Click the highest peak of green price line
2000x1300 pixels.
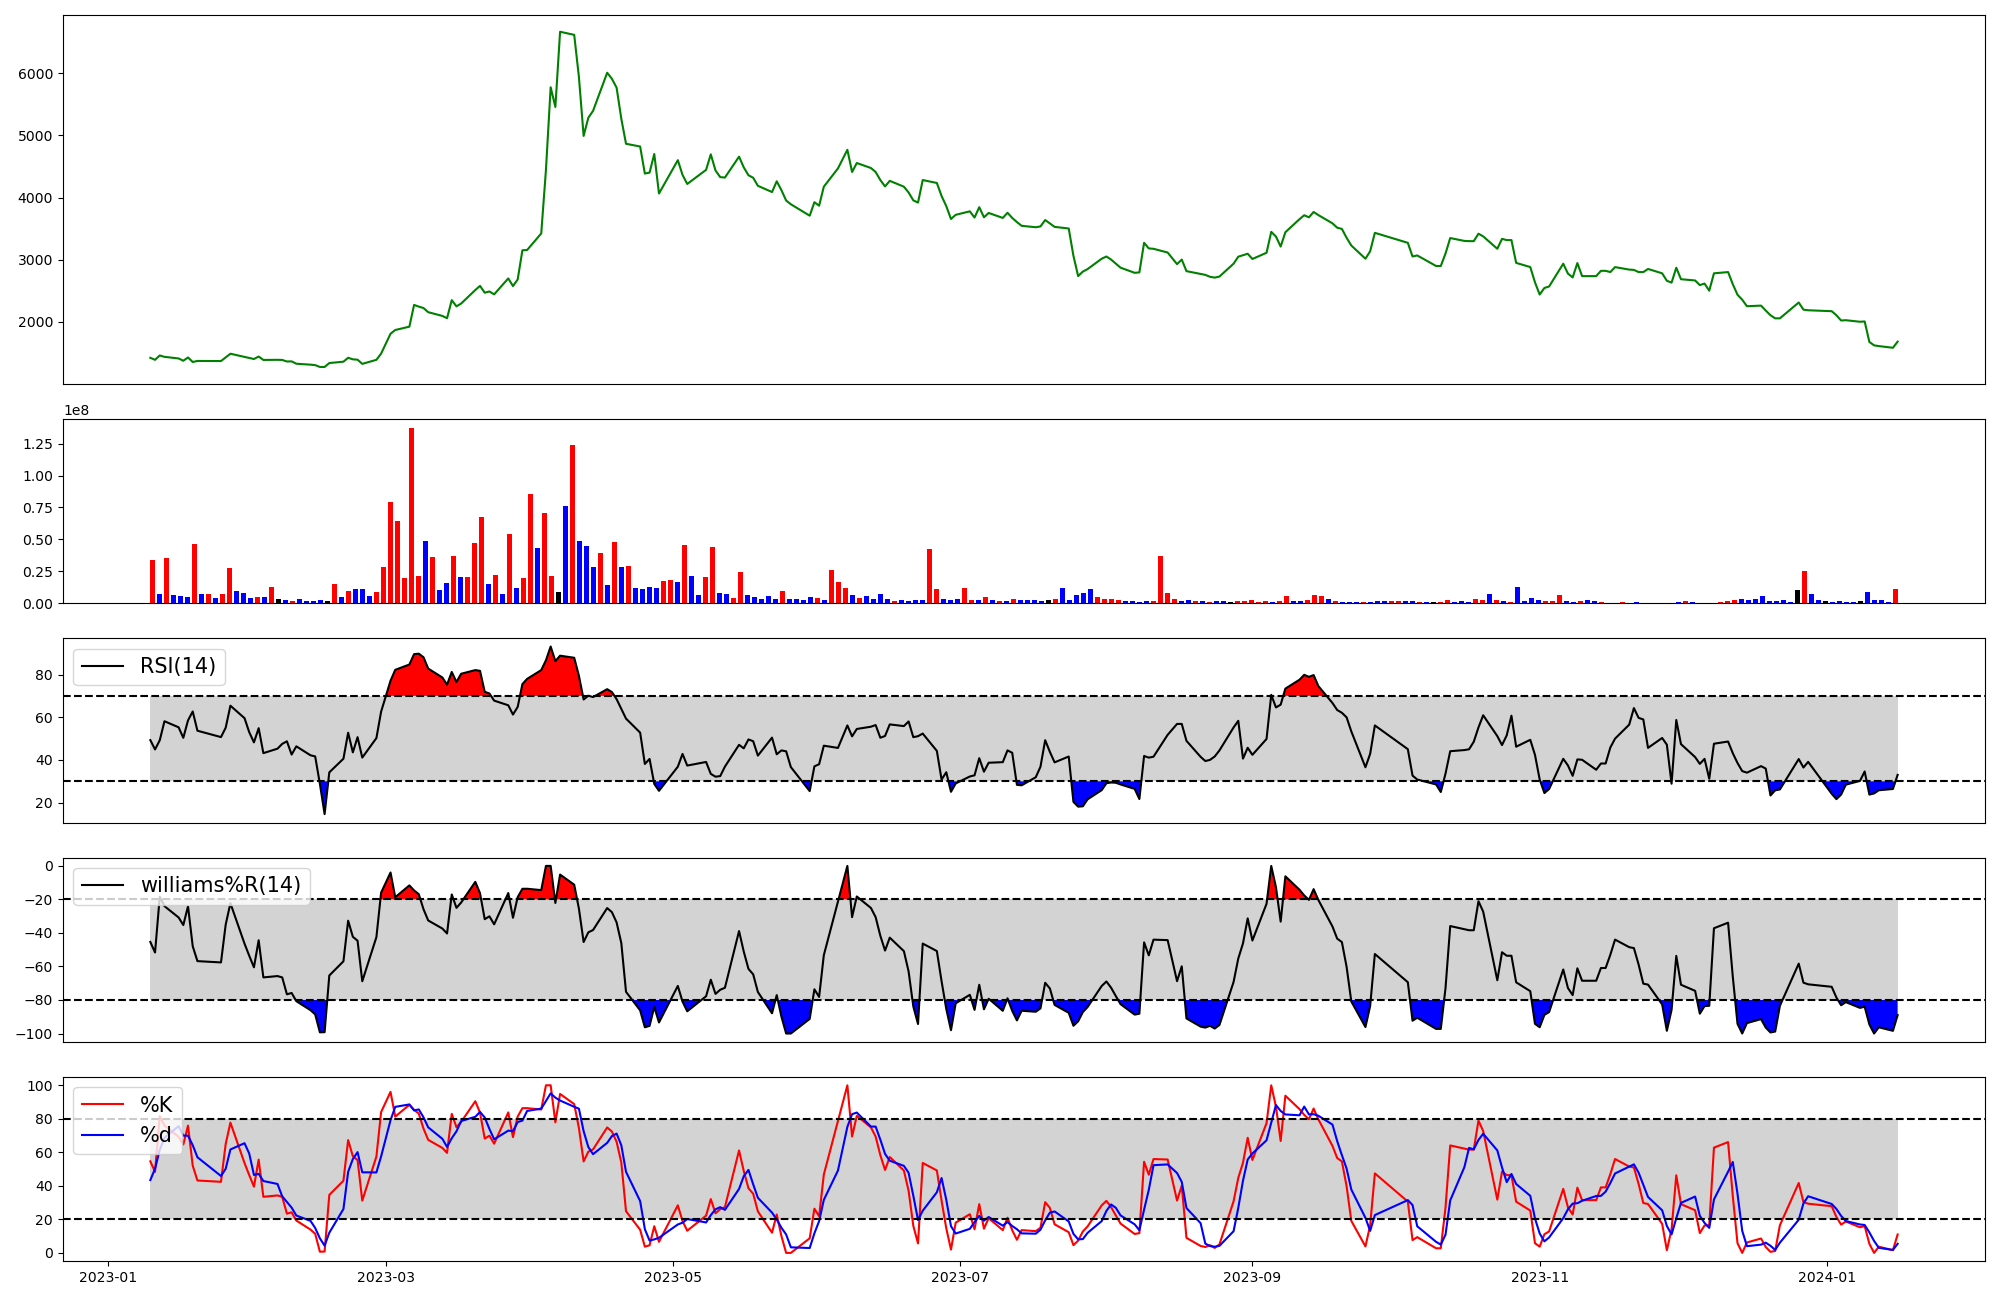pos(561,33)
